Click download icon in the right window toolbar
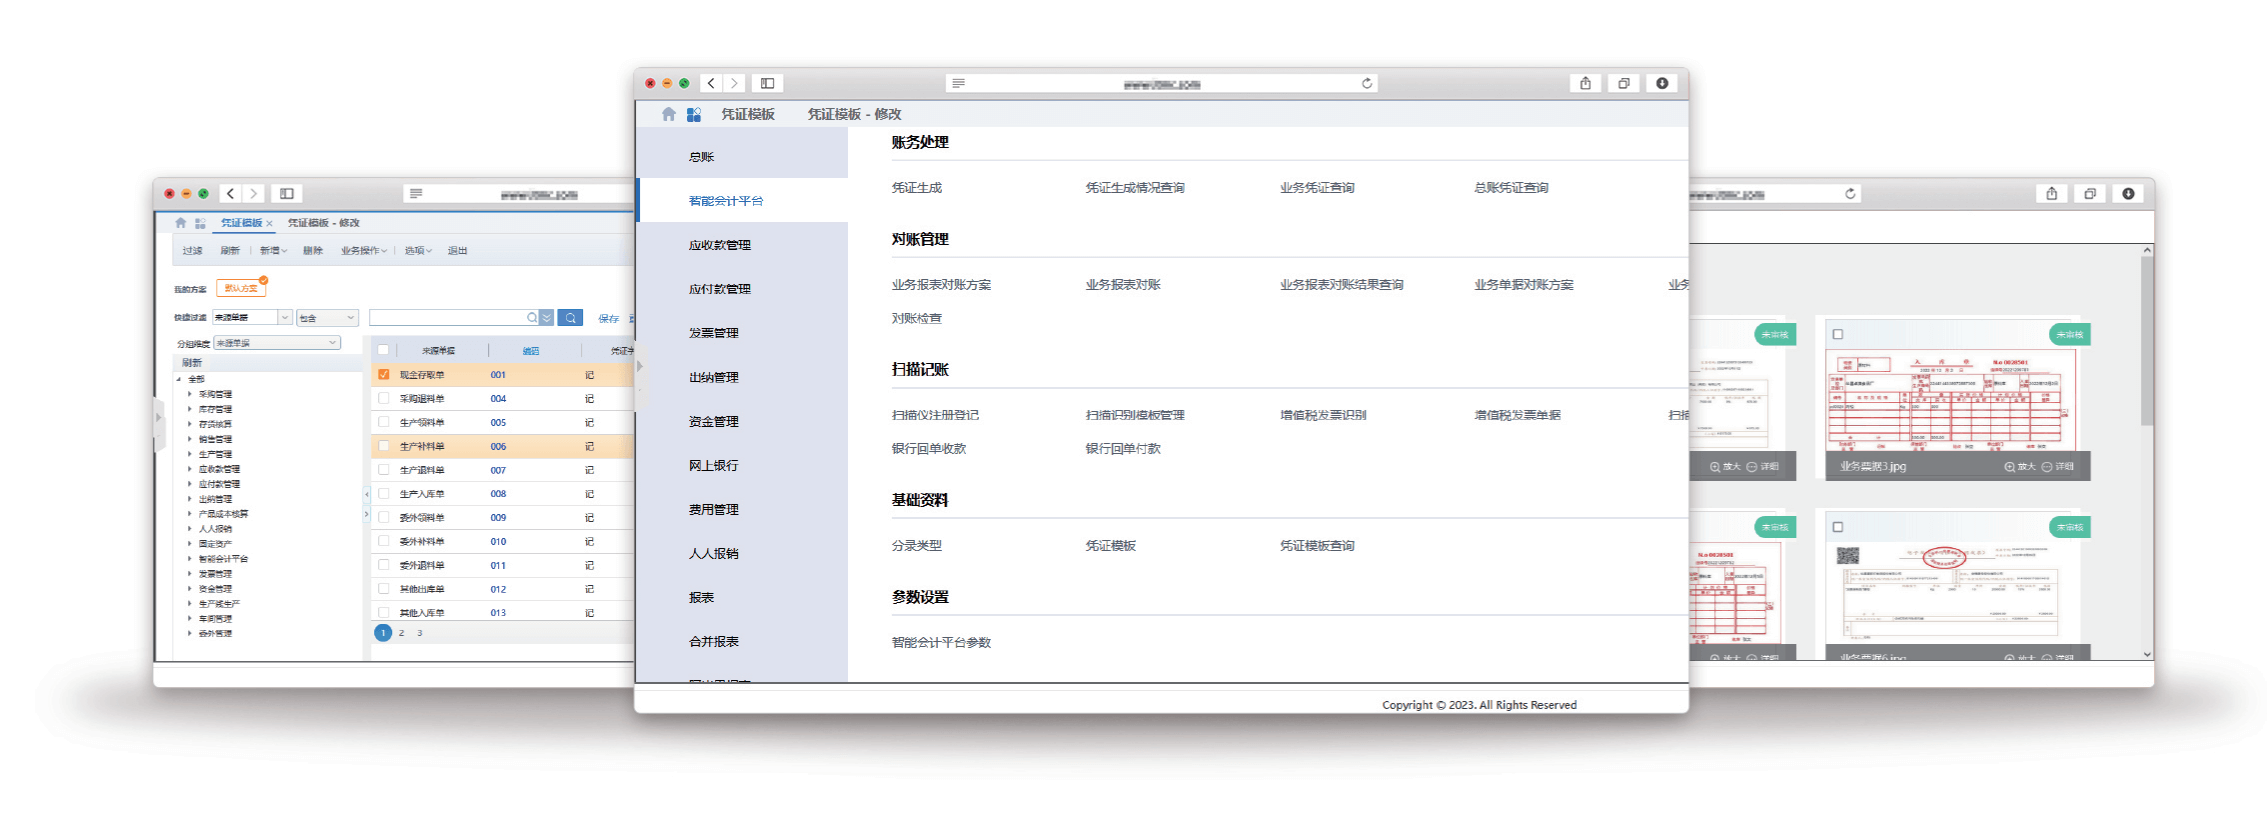2267x826 pixels. tap(2128, 193)
